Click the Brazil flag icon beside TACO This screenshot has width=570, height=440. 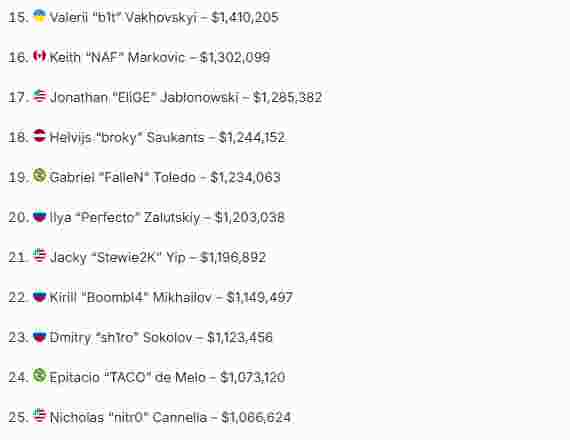tap(39, 376)
